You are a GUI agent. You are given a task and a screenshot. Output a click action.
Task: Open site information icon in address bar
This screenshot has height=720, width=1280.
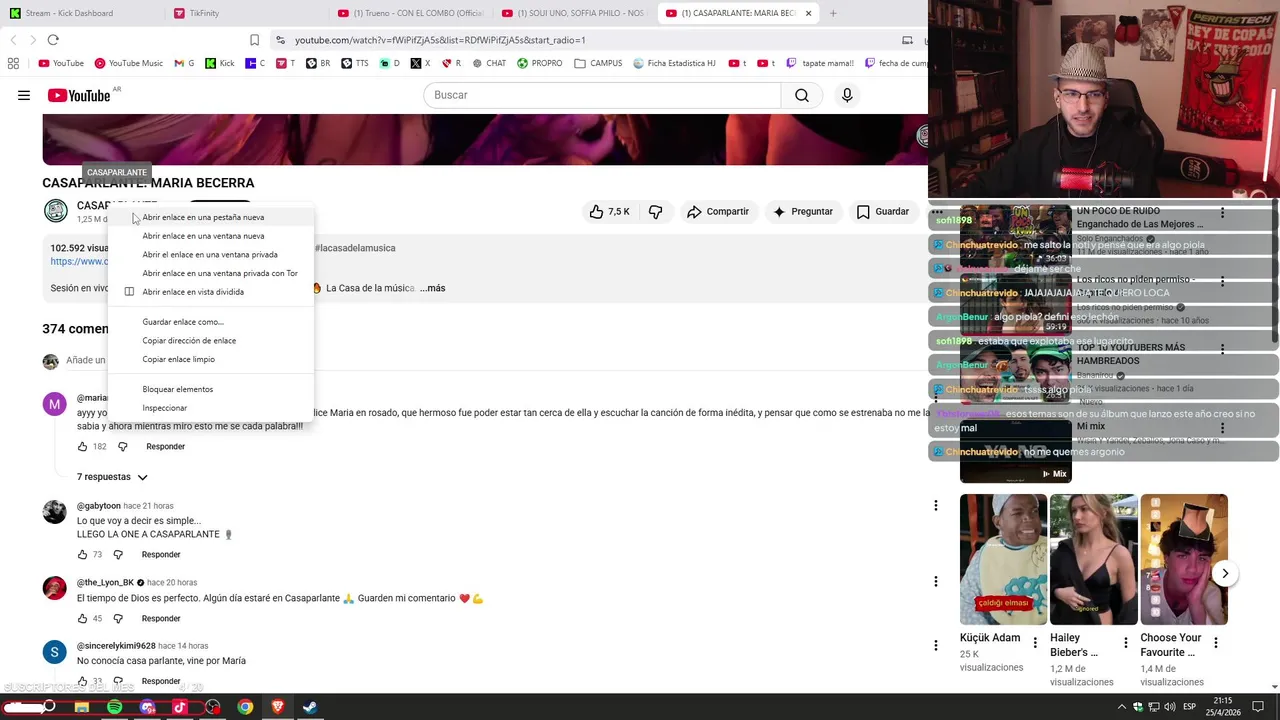coord(281,40)
